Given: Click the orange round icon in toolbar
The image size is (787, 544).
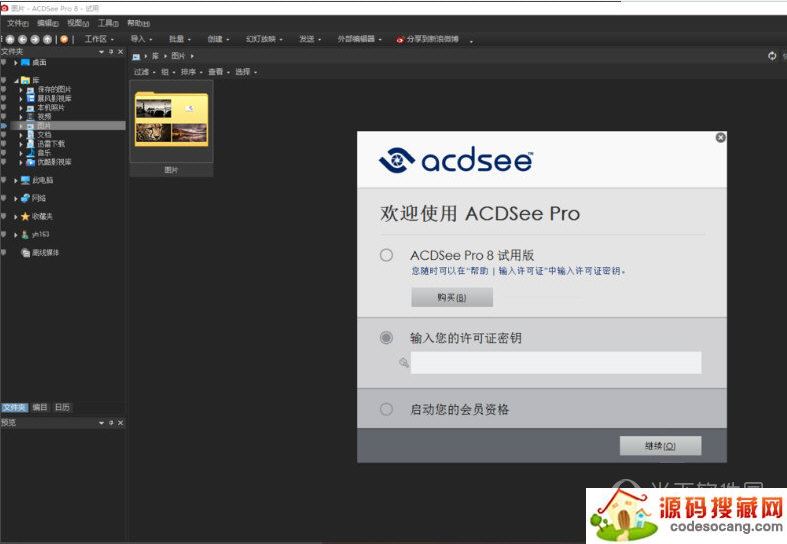Looking at the screenshot, I should (64, 39).
